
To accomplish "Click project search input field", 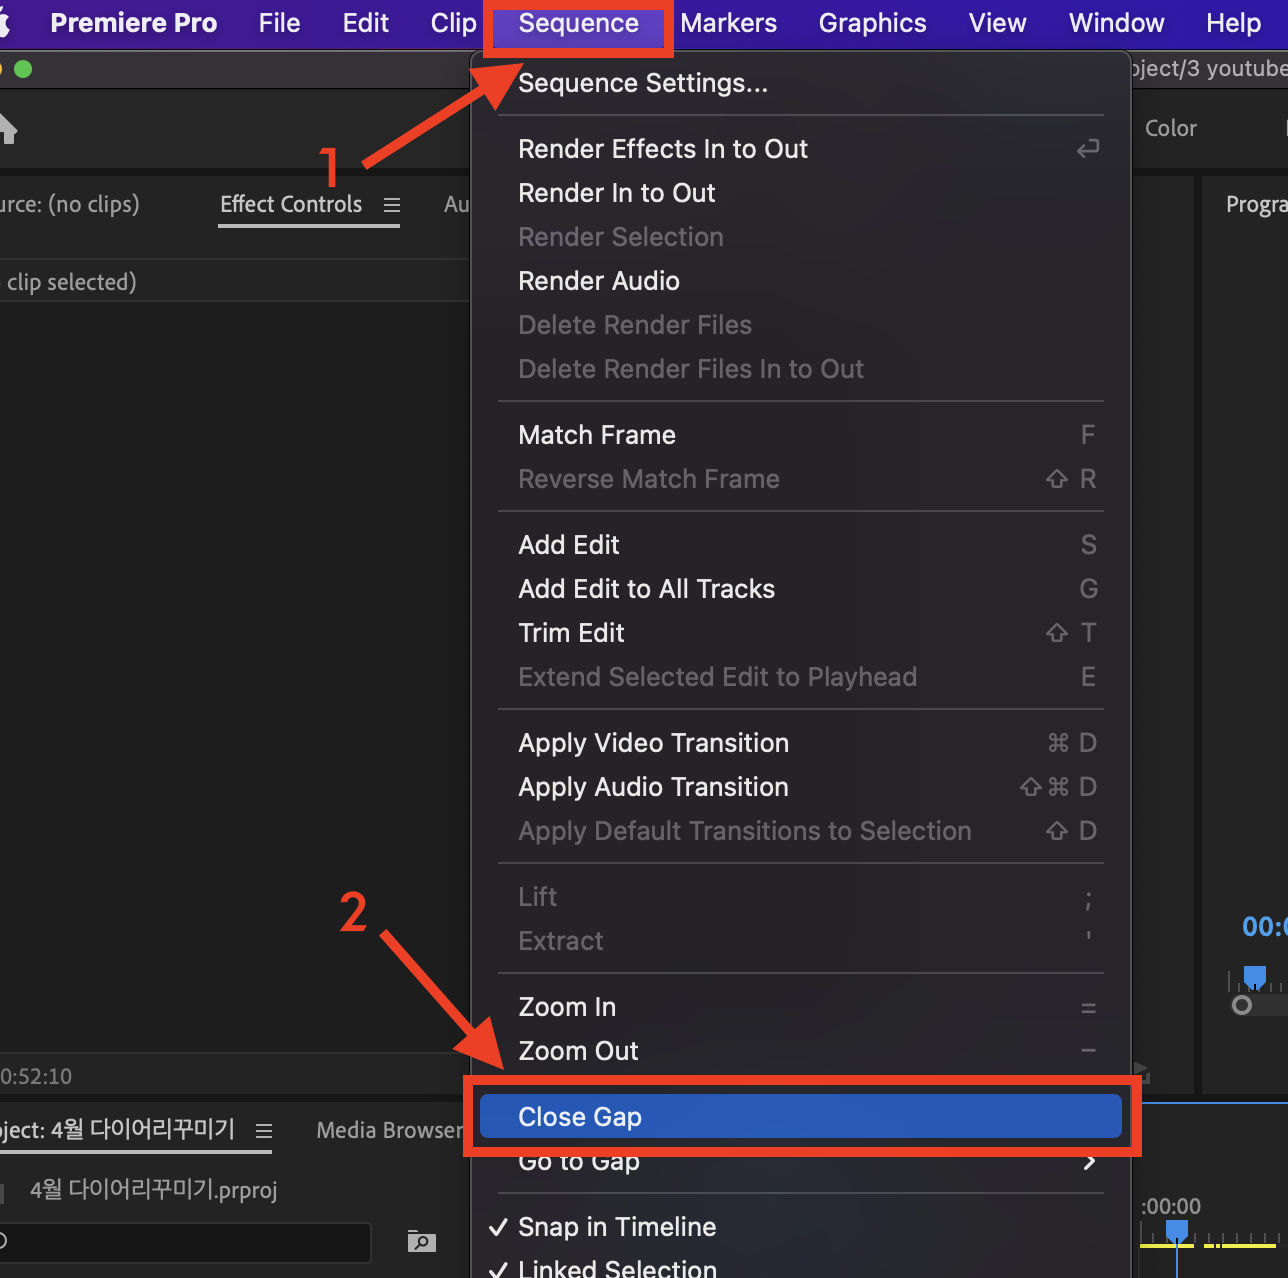I will click(x=185, y=1242).
